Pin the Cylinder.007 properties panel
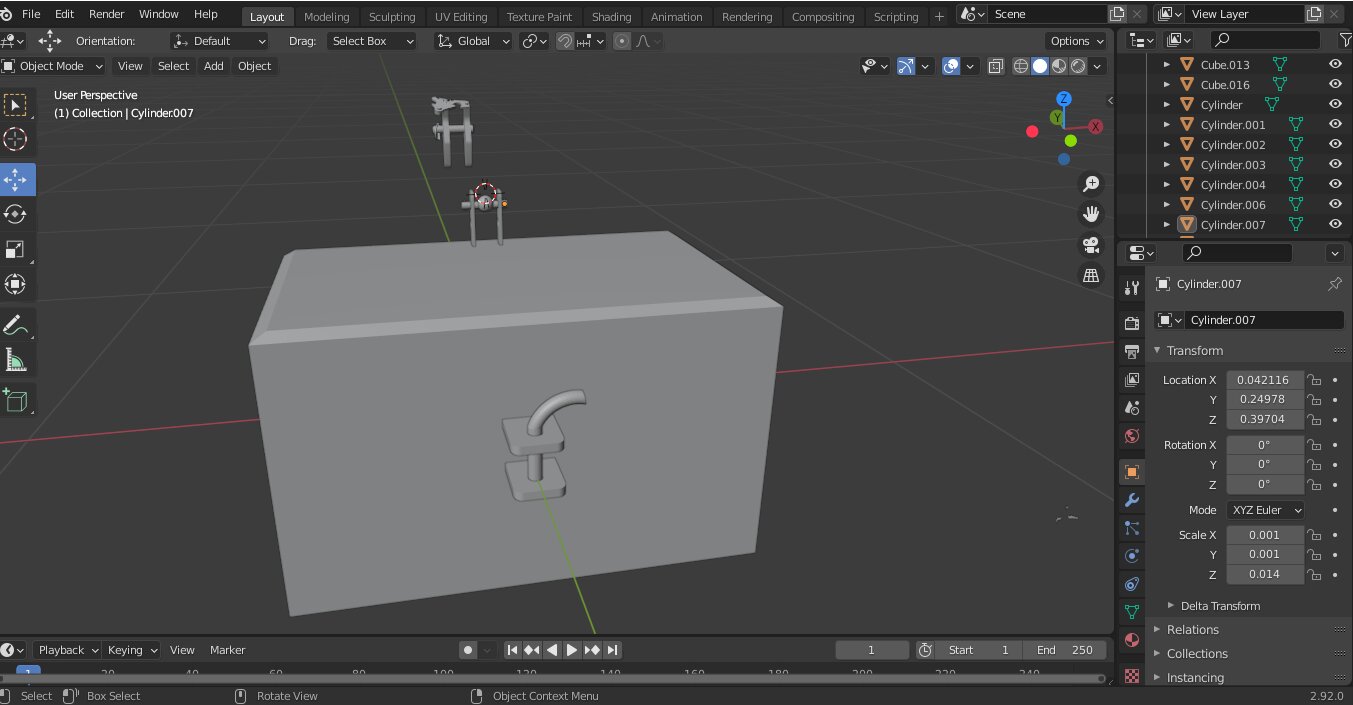Image resolution: width=1353 pixels, height=705 pixels. 1334,284
